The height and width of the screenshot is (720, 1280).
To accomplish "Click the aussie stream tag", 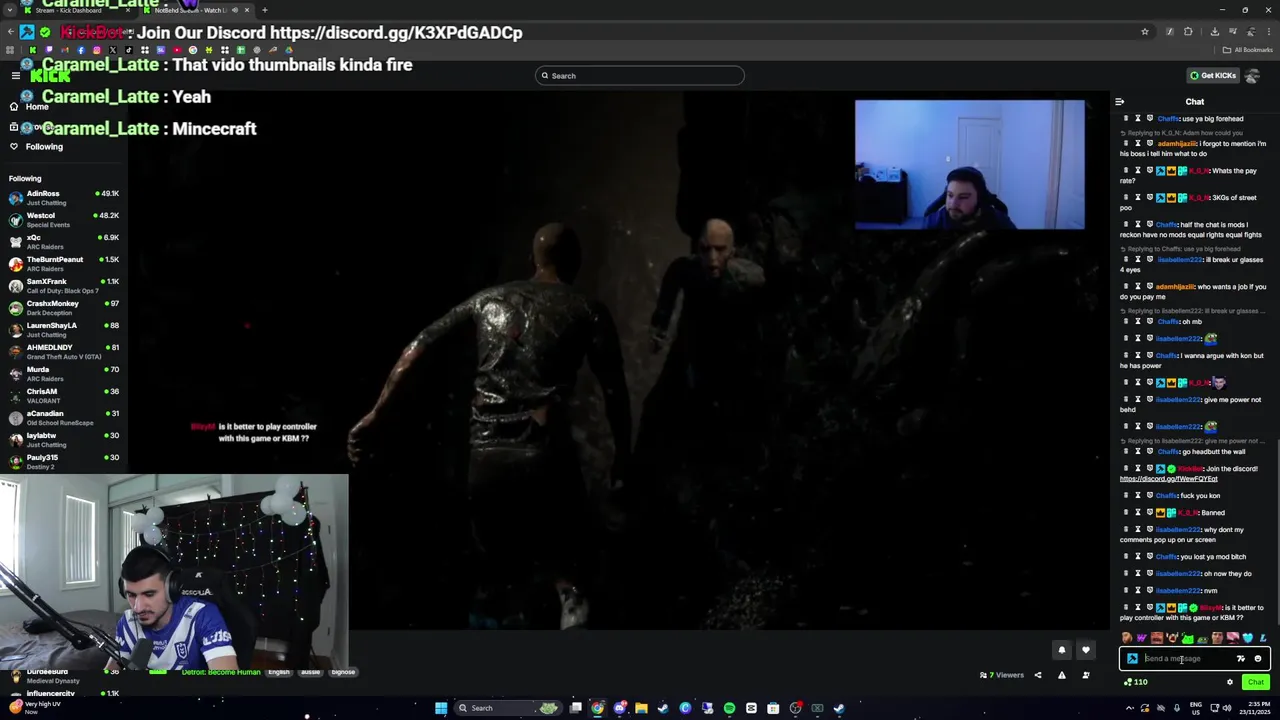I will coord(311,672).
